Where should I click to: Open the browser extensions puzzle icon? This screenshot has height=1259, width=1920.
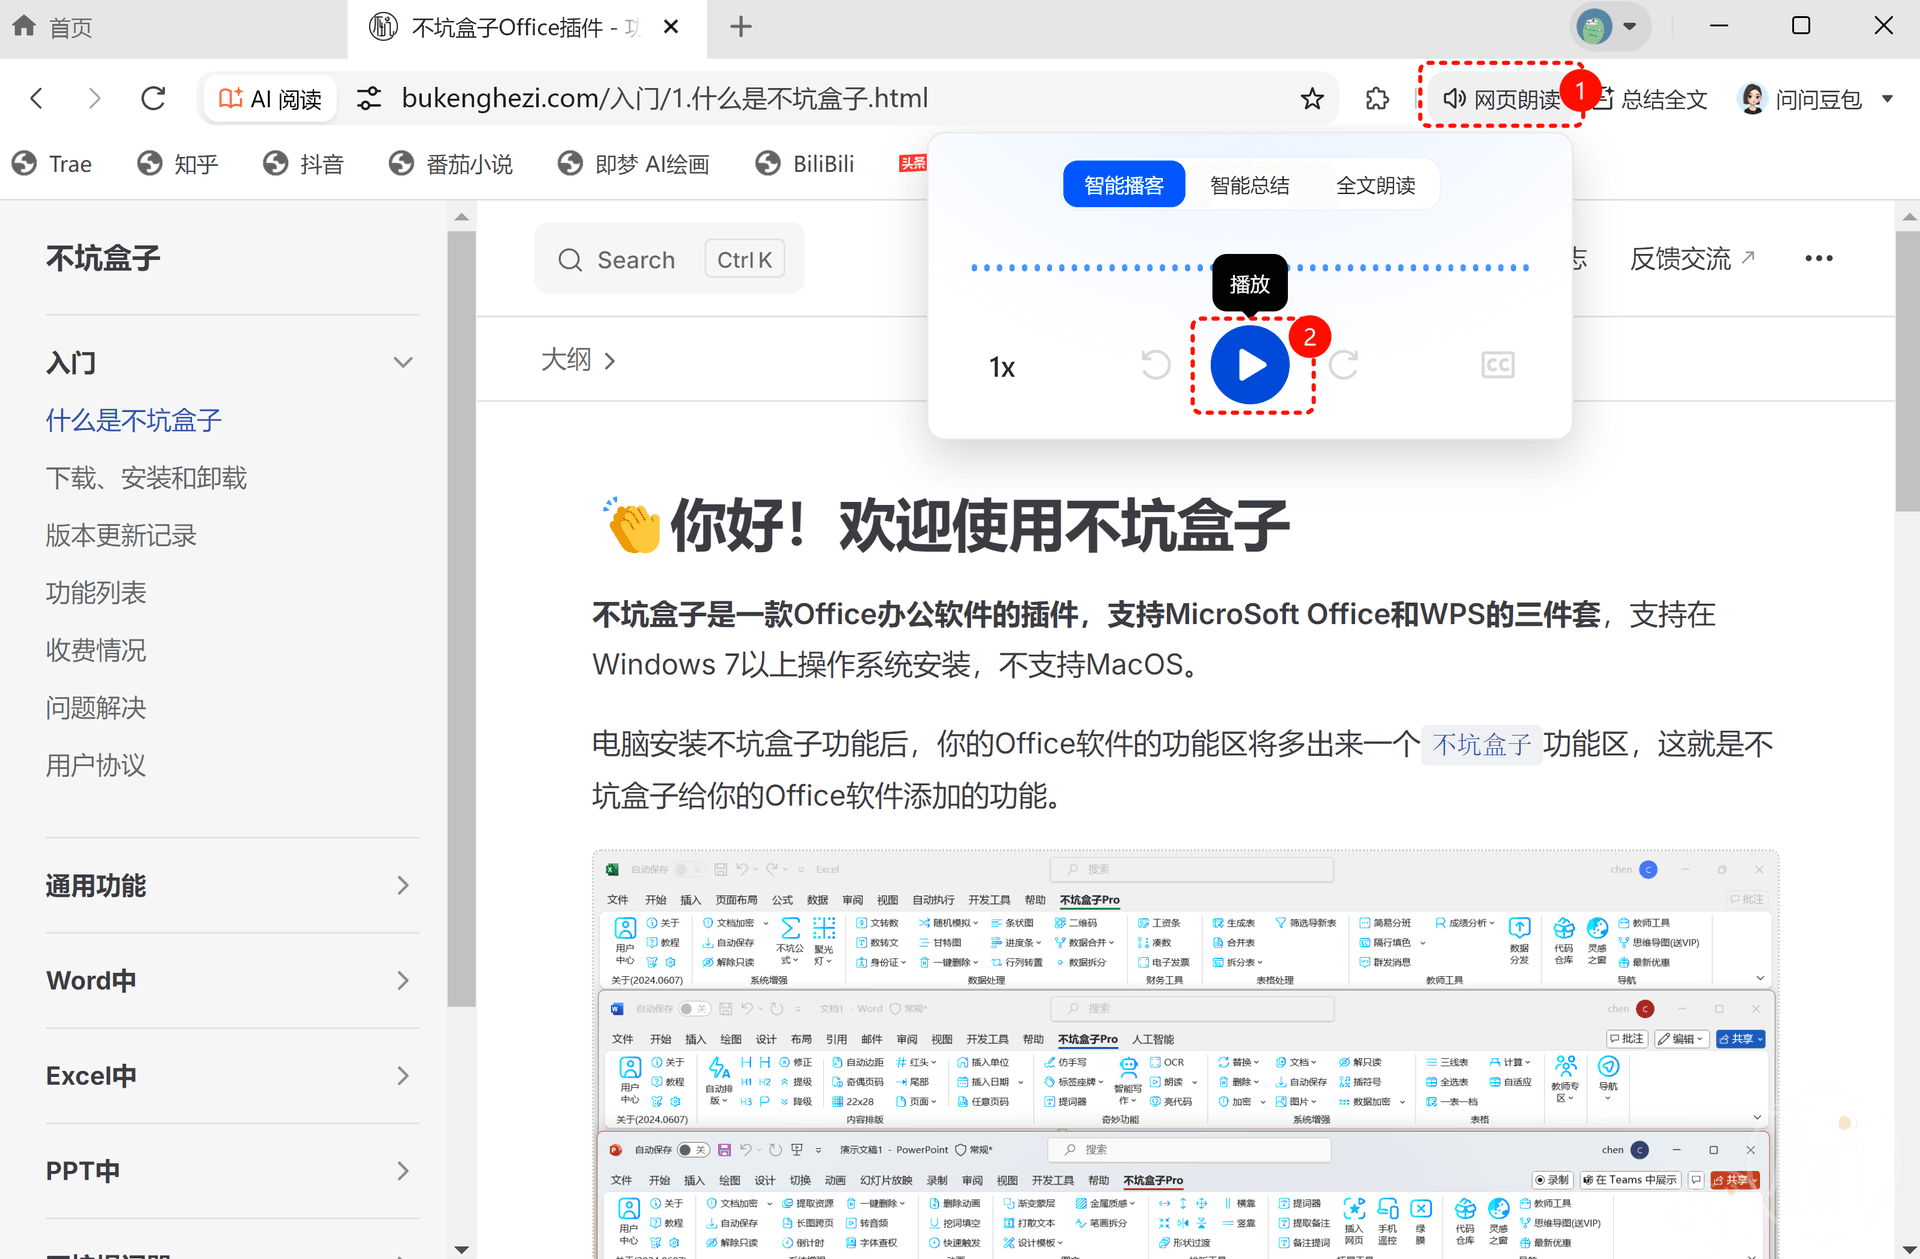[1377, 98]
